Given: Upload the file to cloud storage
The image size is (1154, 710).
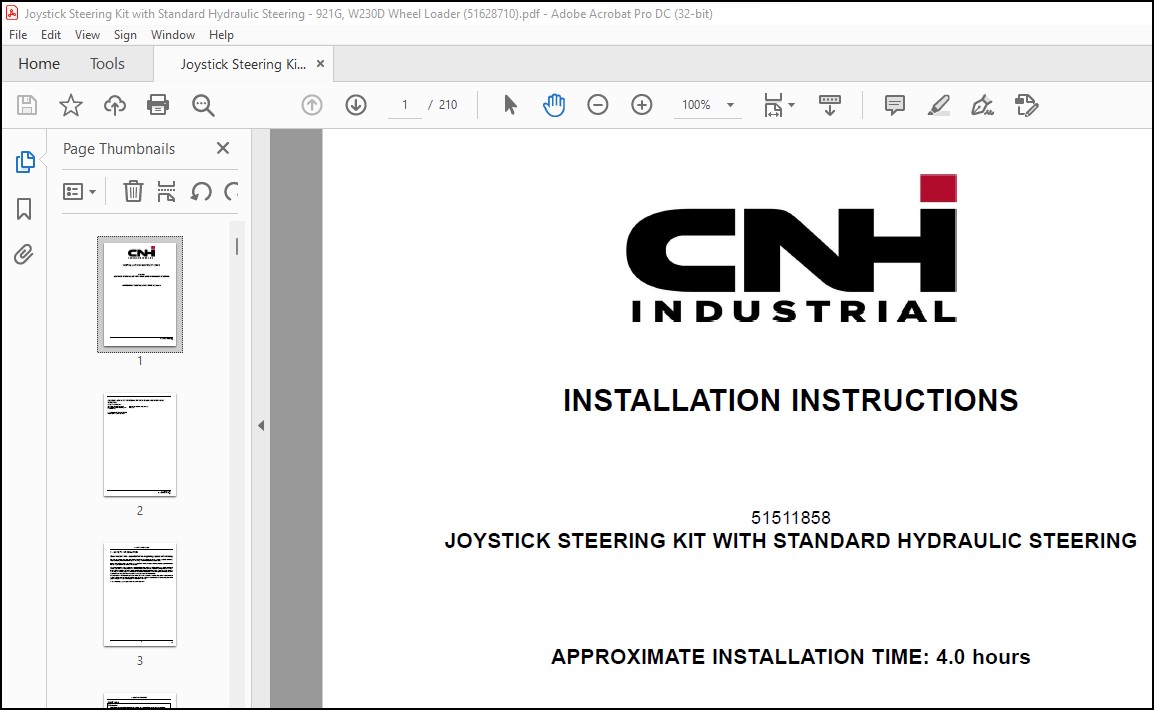Looking at the screenshot, I should [x=115, y=105].
